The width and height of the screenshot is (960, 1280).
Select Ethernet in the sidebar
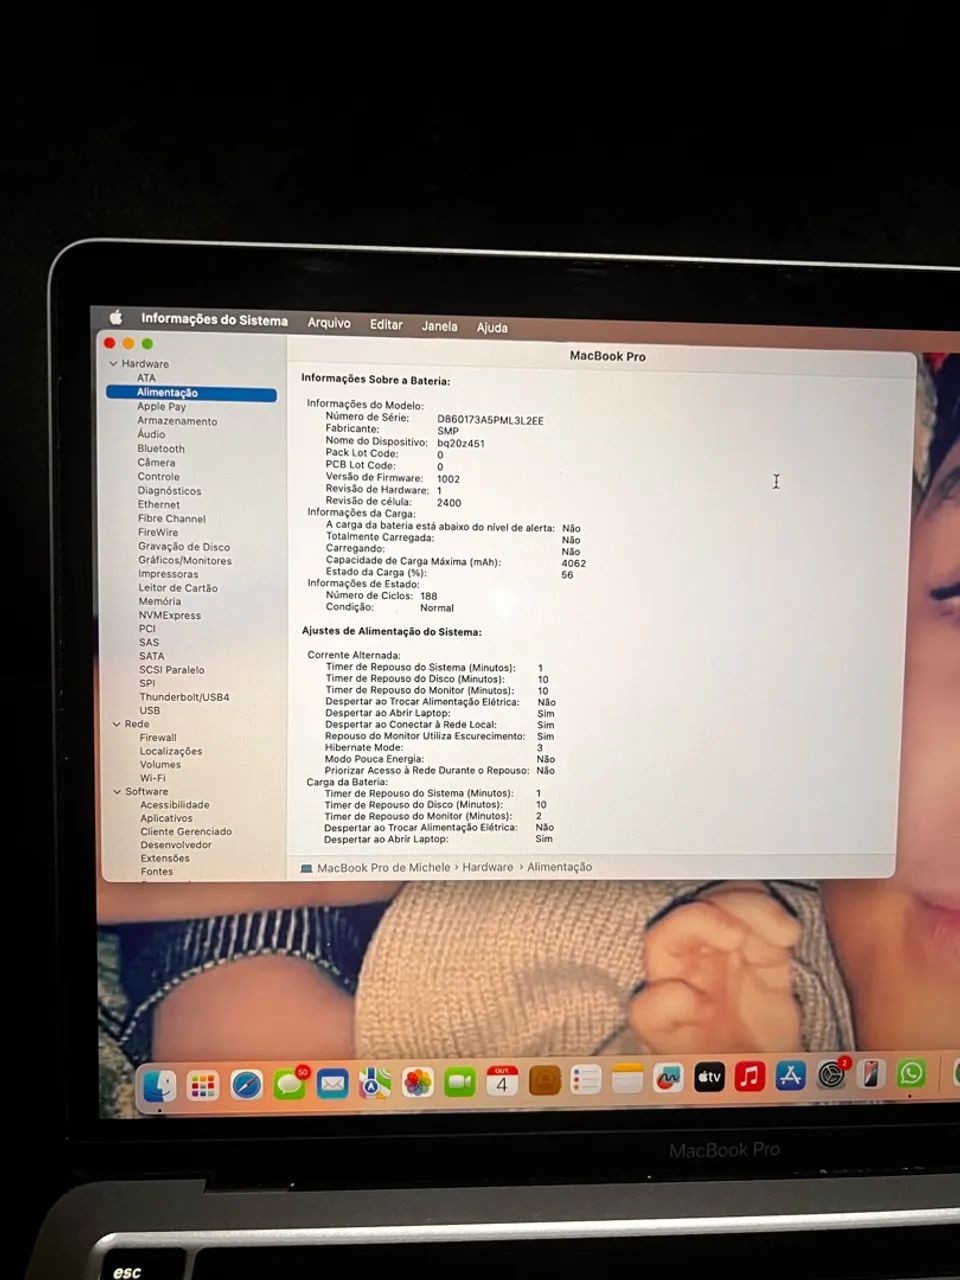tap(159, 504)
